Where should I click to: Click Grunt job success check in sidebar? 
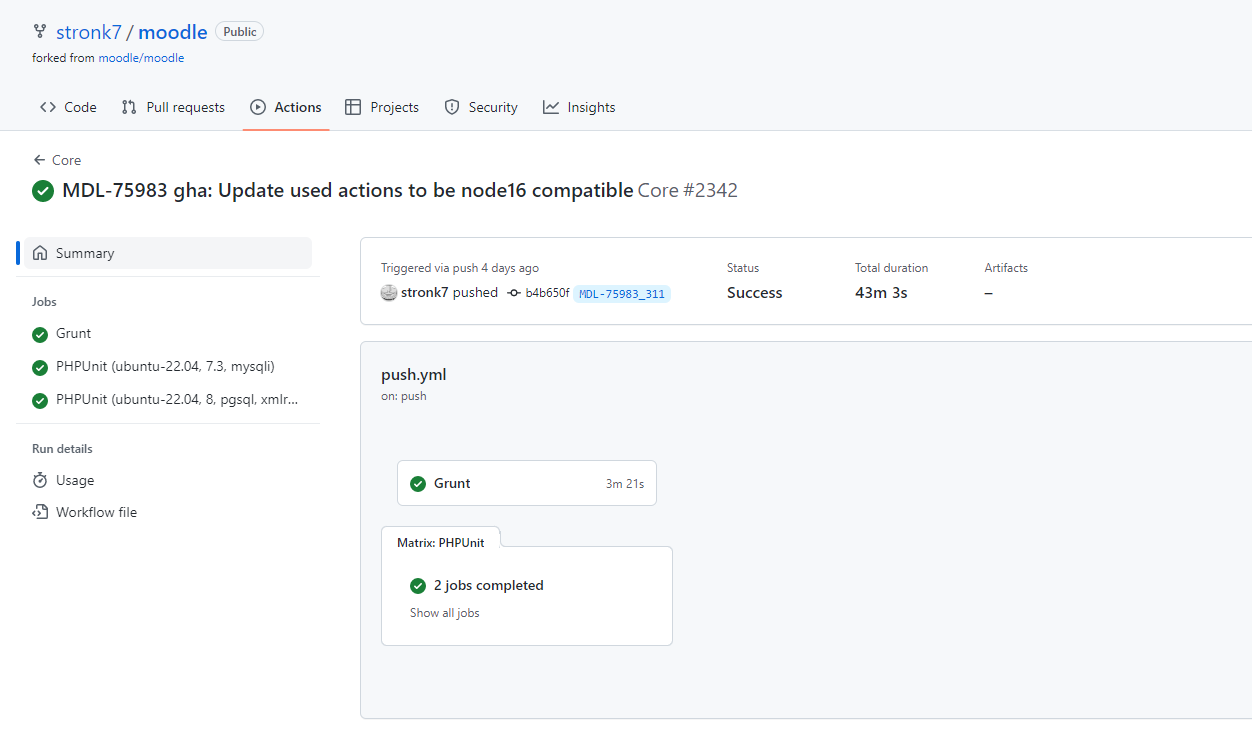(40, 334)
